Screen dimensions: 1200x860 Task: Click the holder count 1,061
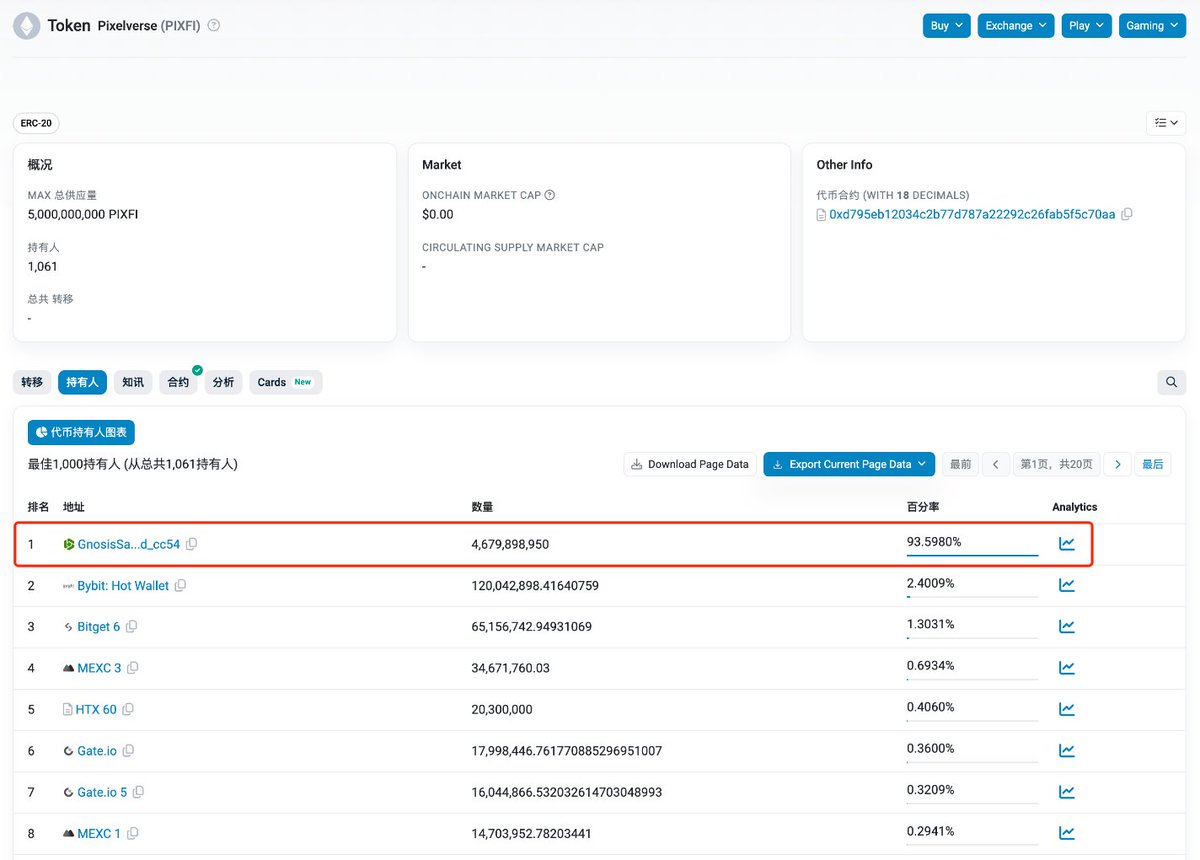pos(43,266)
